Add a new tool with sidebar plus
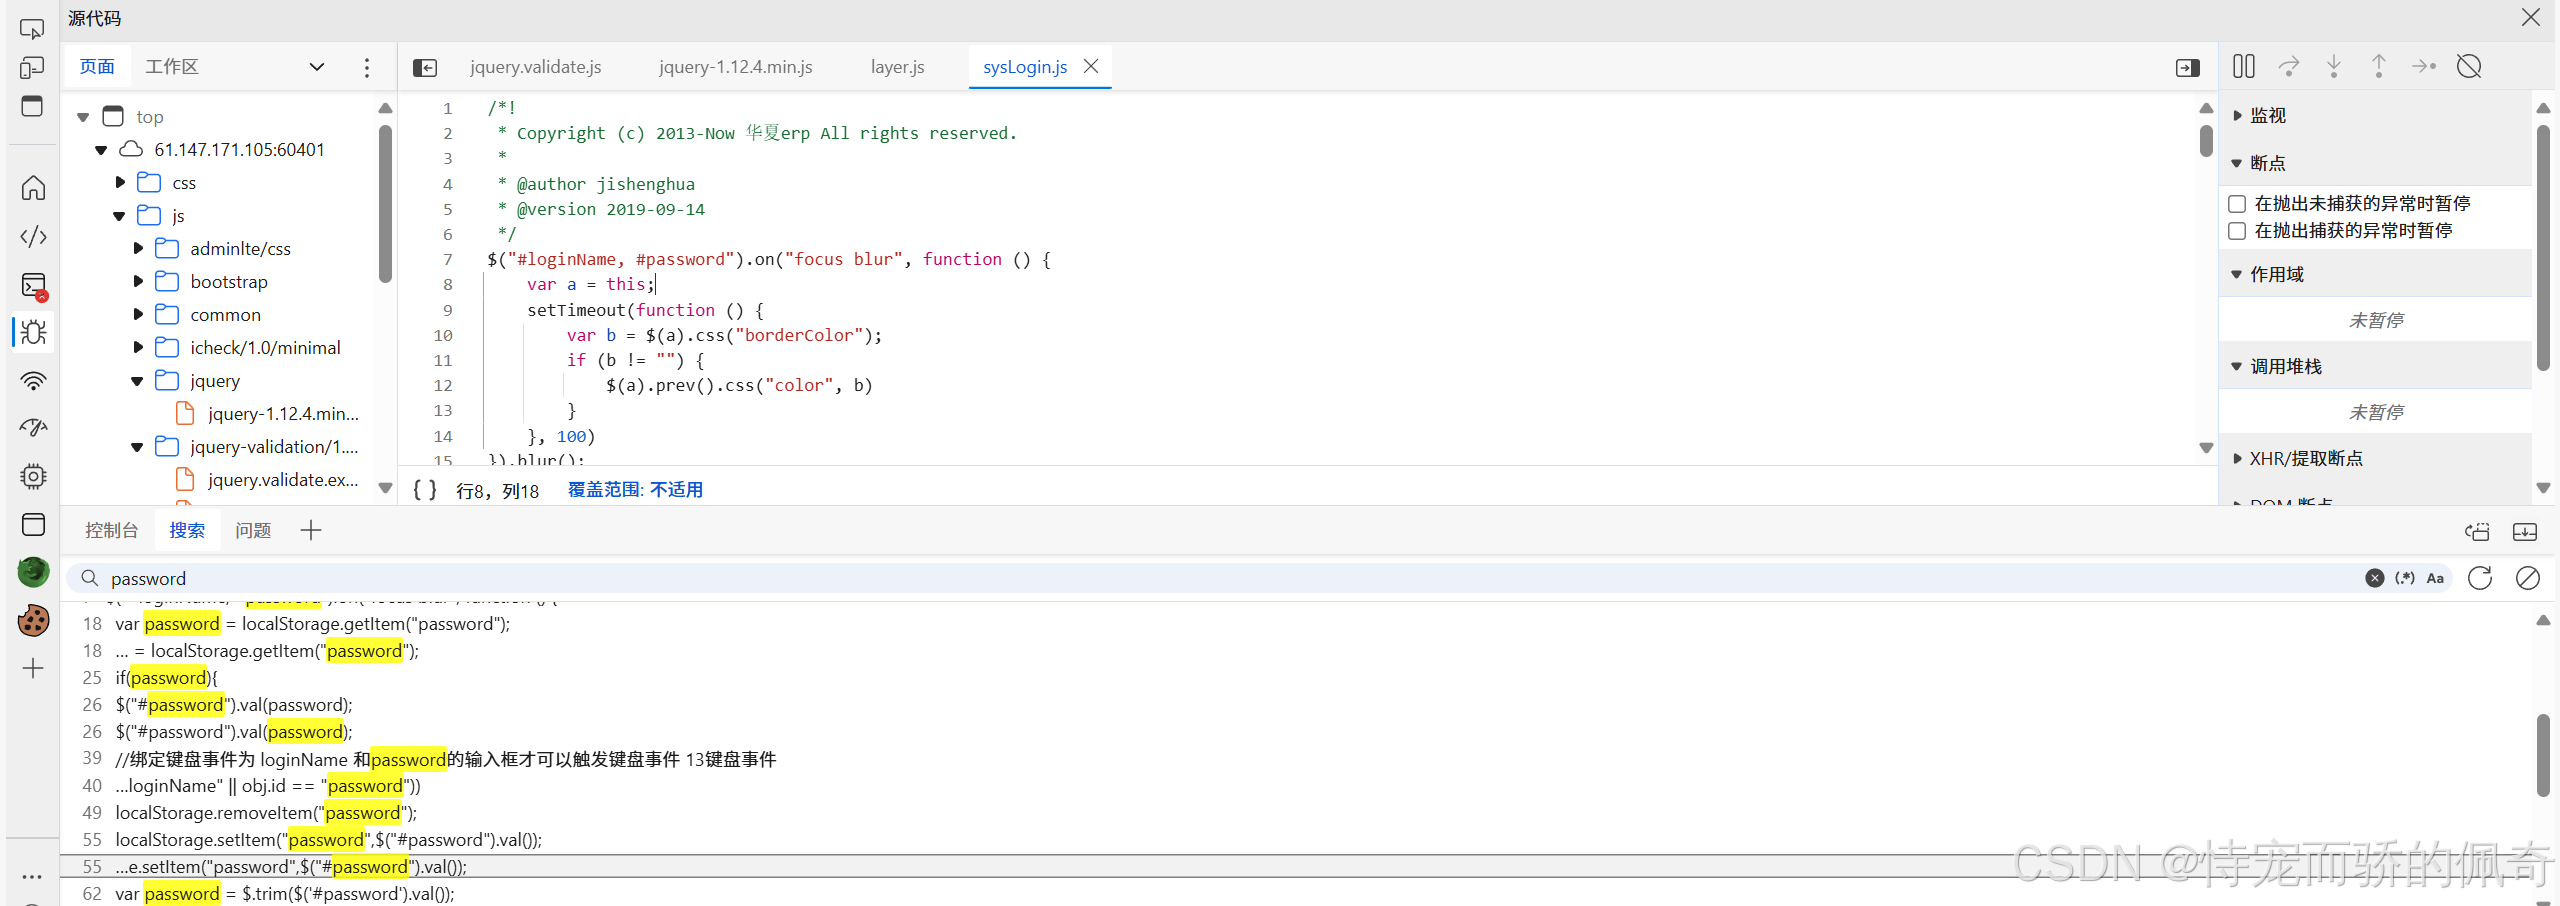The height and width of the screenshot is (906, 2560). click(x=33, y=668)
